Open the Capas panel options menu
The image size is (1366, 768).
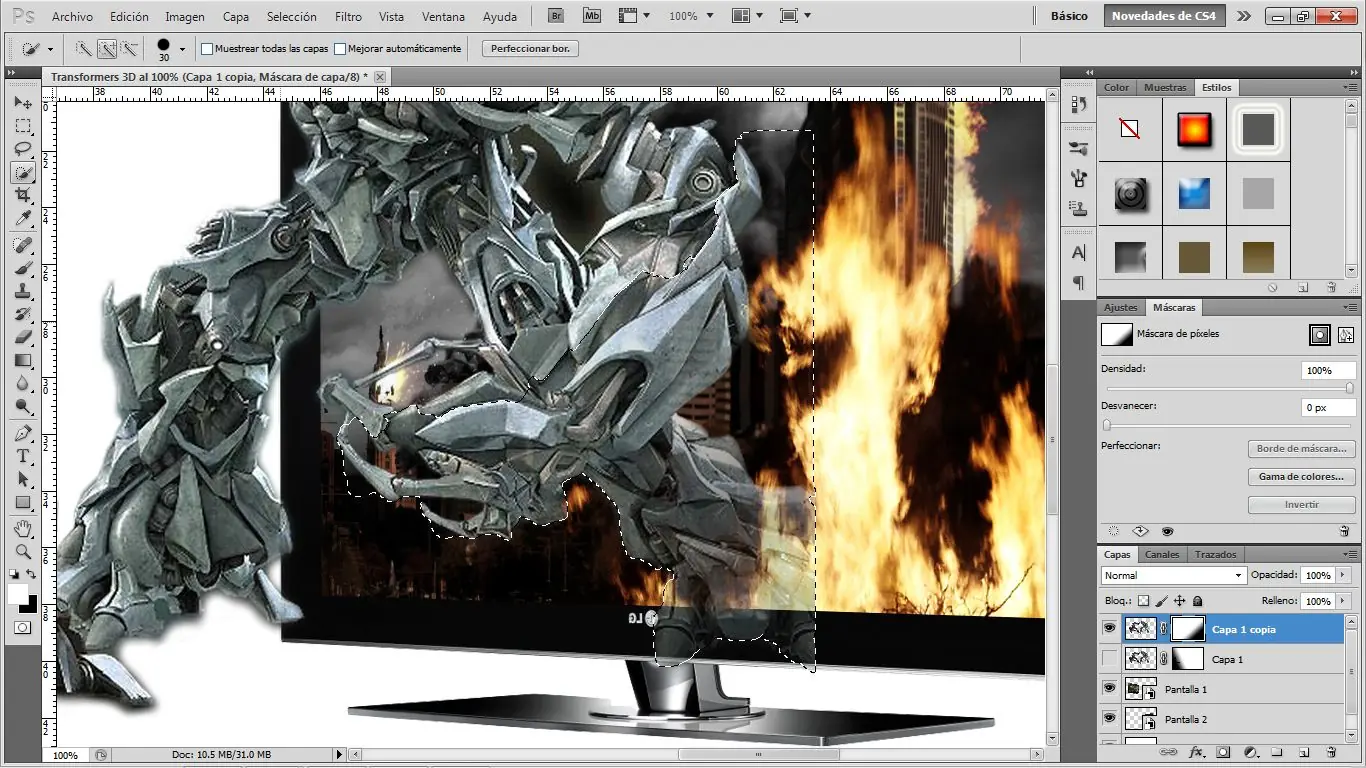pos(1350,554)
